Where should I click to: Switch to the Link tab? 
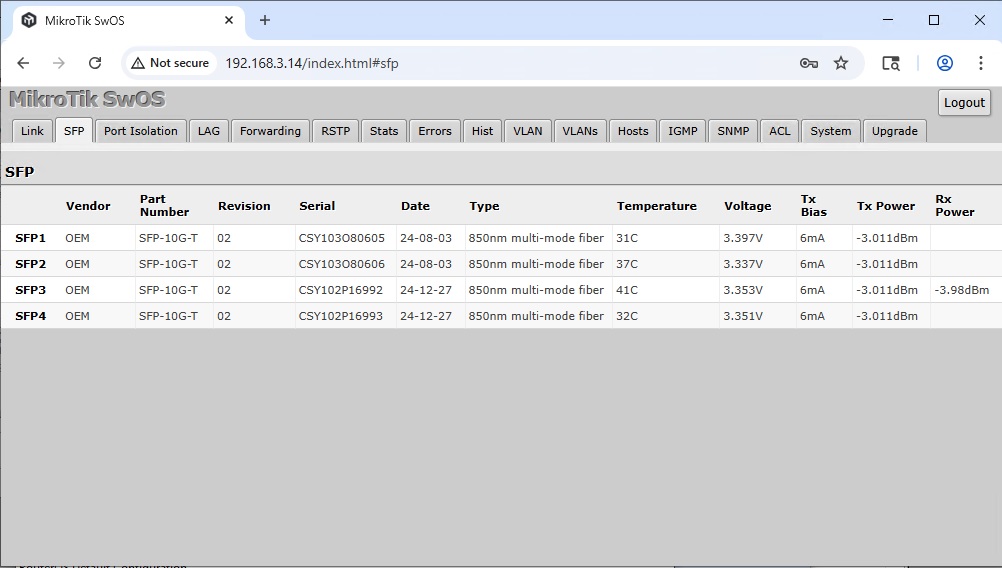click(32, 131)
